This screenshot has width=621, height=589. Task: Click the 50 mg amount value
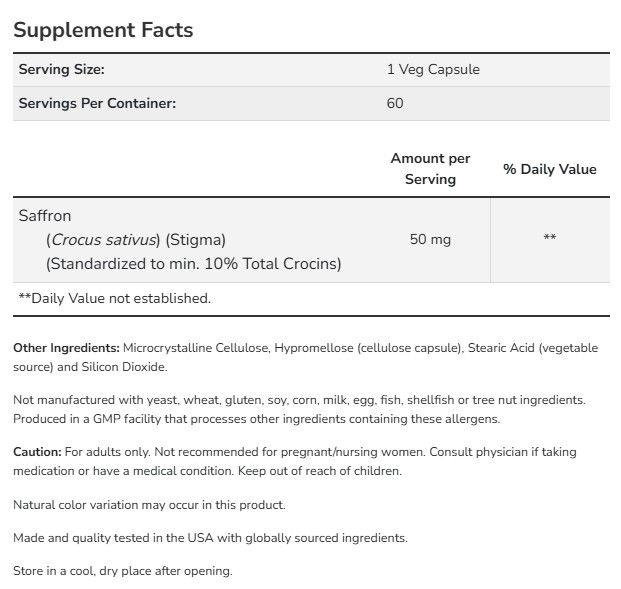coord(430,240)
